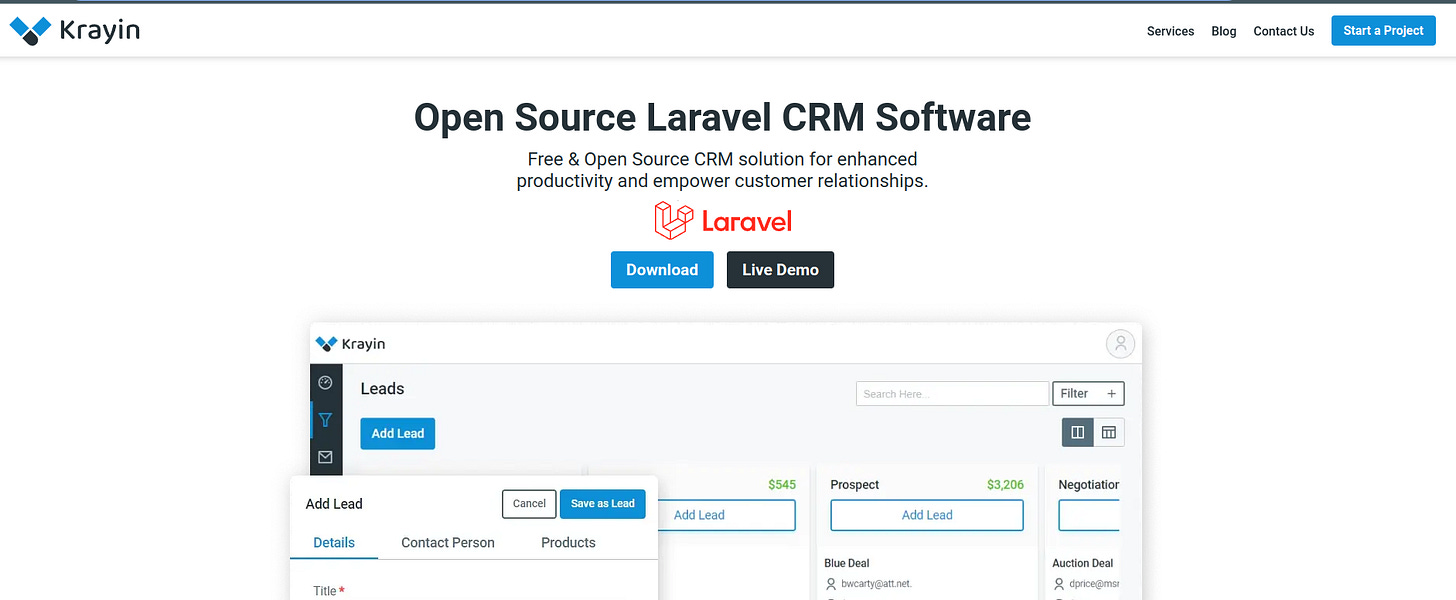1456x600 pixels.
Task: Open the user avatar icon in preview
Action: (1120, 344)
